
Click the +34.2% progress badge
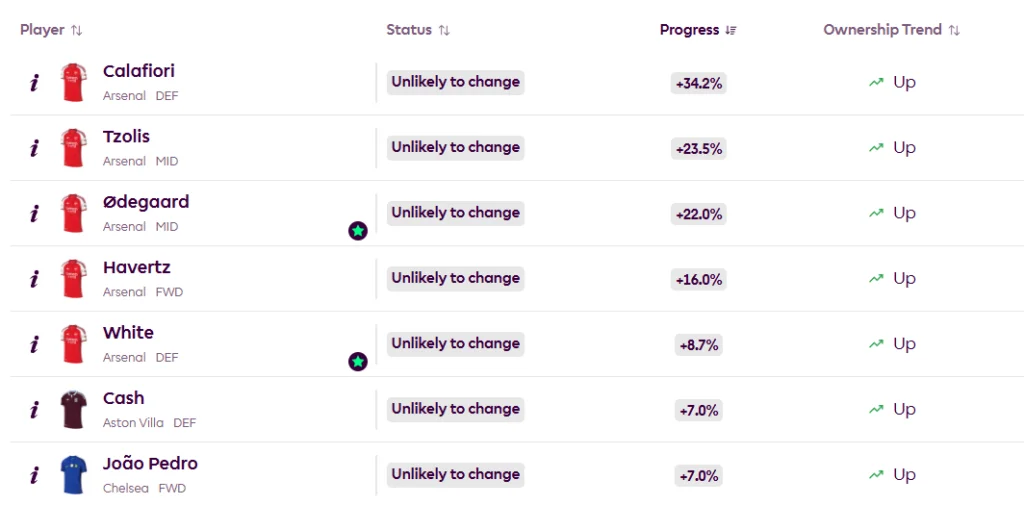[x=698, y=84]
